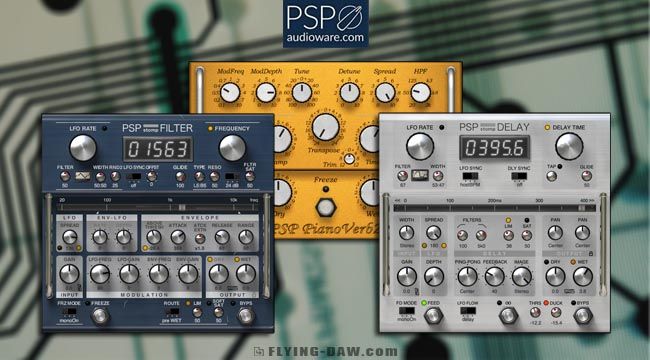Toggle the DRY LED in PSP Delay output
The height and width of the screenshot is (360, 650).
coord(546,262)
